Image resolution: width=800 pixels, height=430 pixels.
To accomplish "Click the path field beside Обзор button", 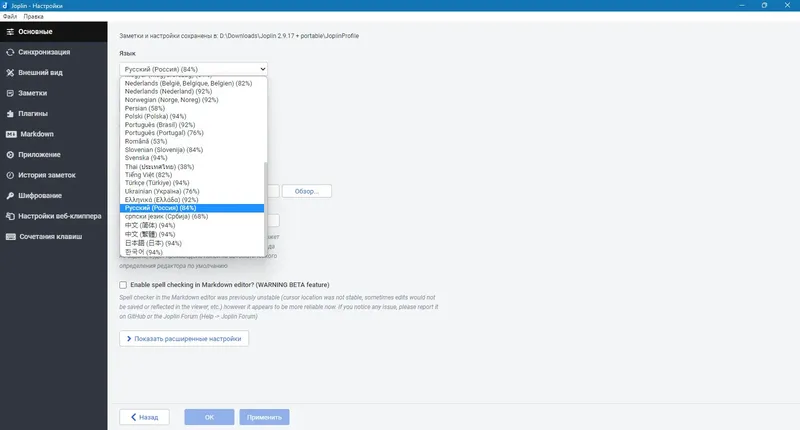I will pos(273,191).
